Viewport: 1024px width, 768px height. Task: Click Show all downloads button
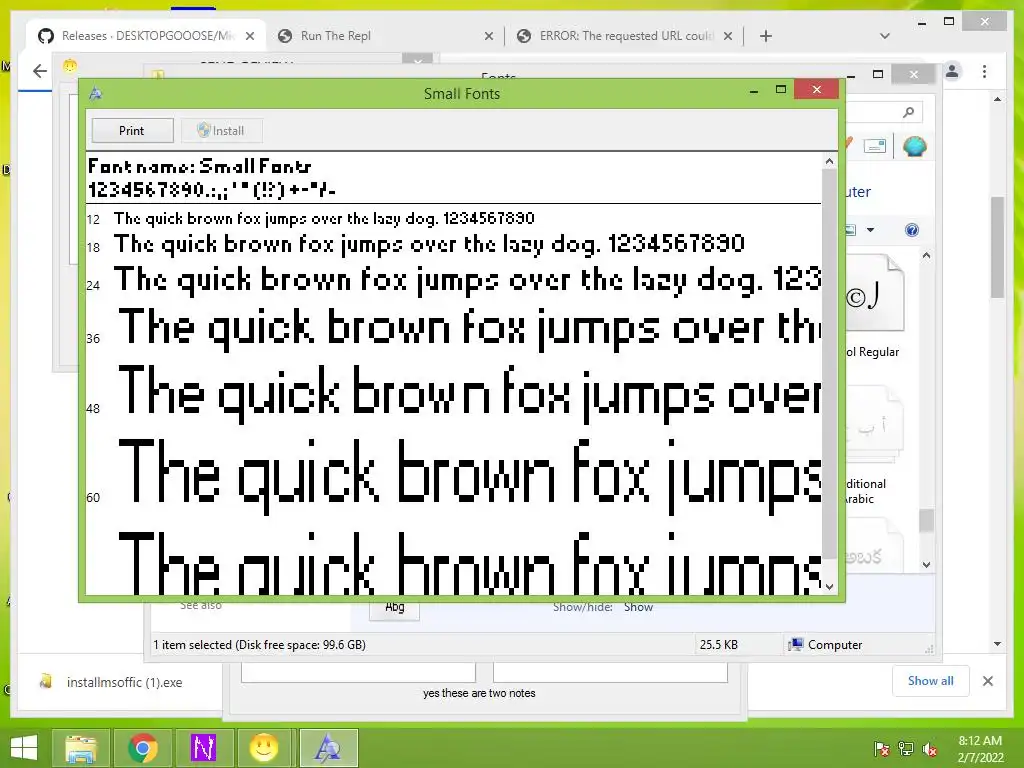point(931,681)
